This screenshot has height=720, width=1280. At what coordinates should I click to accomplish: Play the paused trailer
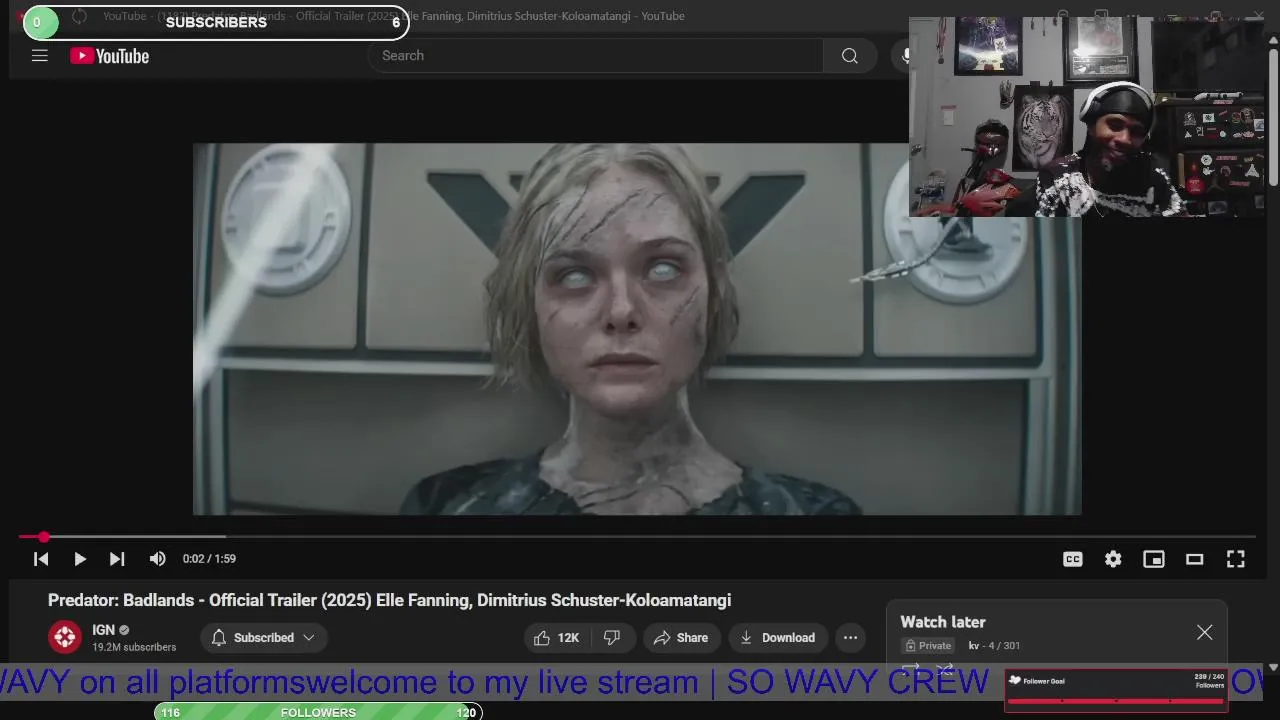80,559
